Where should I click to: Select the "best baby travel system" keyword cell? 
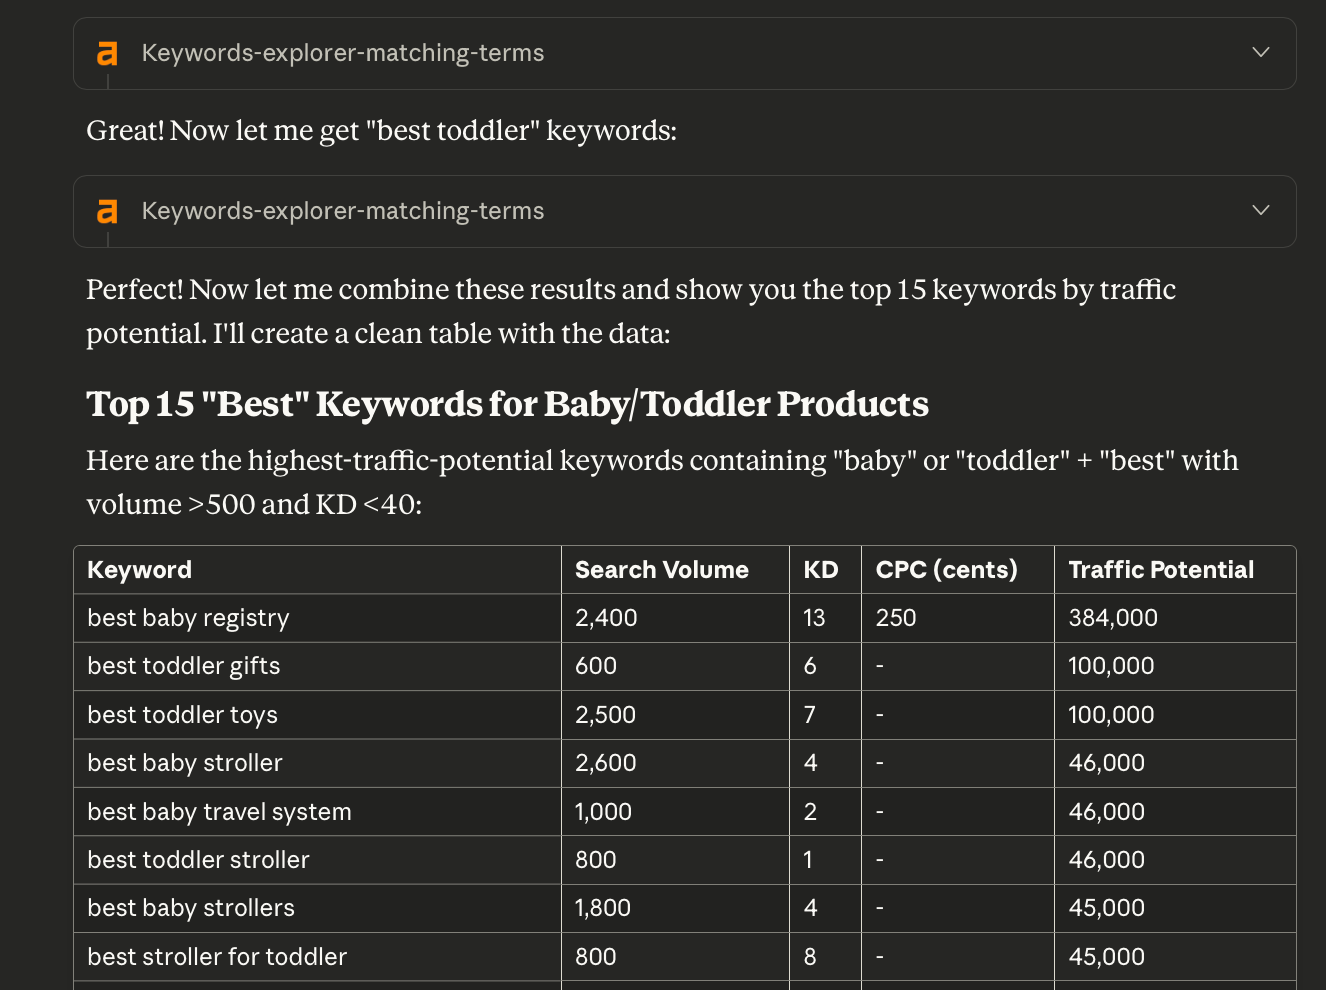pyautogui.click(x=220, y=812)
